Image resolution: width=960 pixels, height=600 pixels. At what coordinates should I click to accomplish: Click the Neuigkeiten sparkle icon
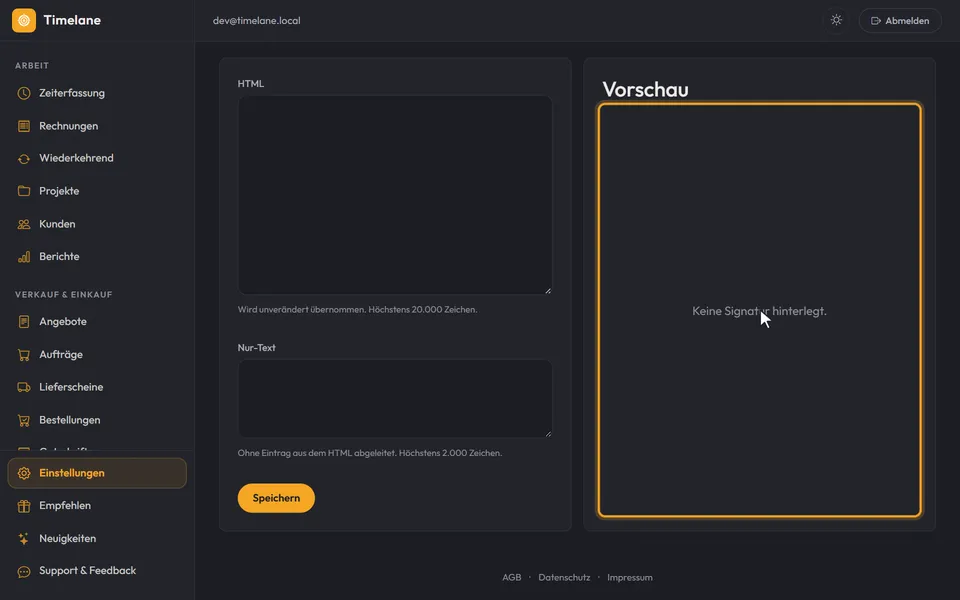tap(24, 539)
